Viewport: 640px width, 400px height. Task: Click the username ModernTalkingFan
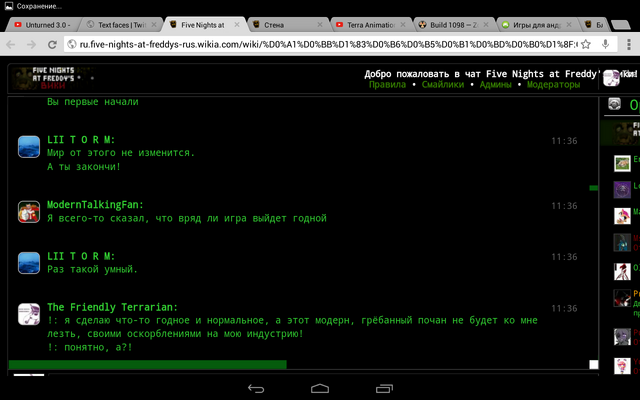95,205
